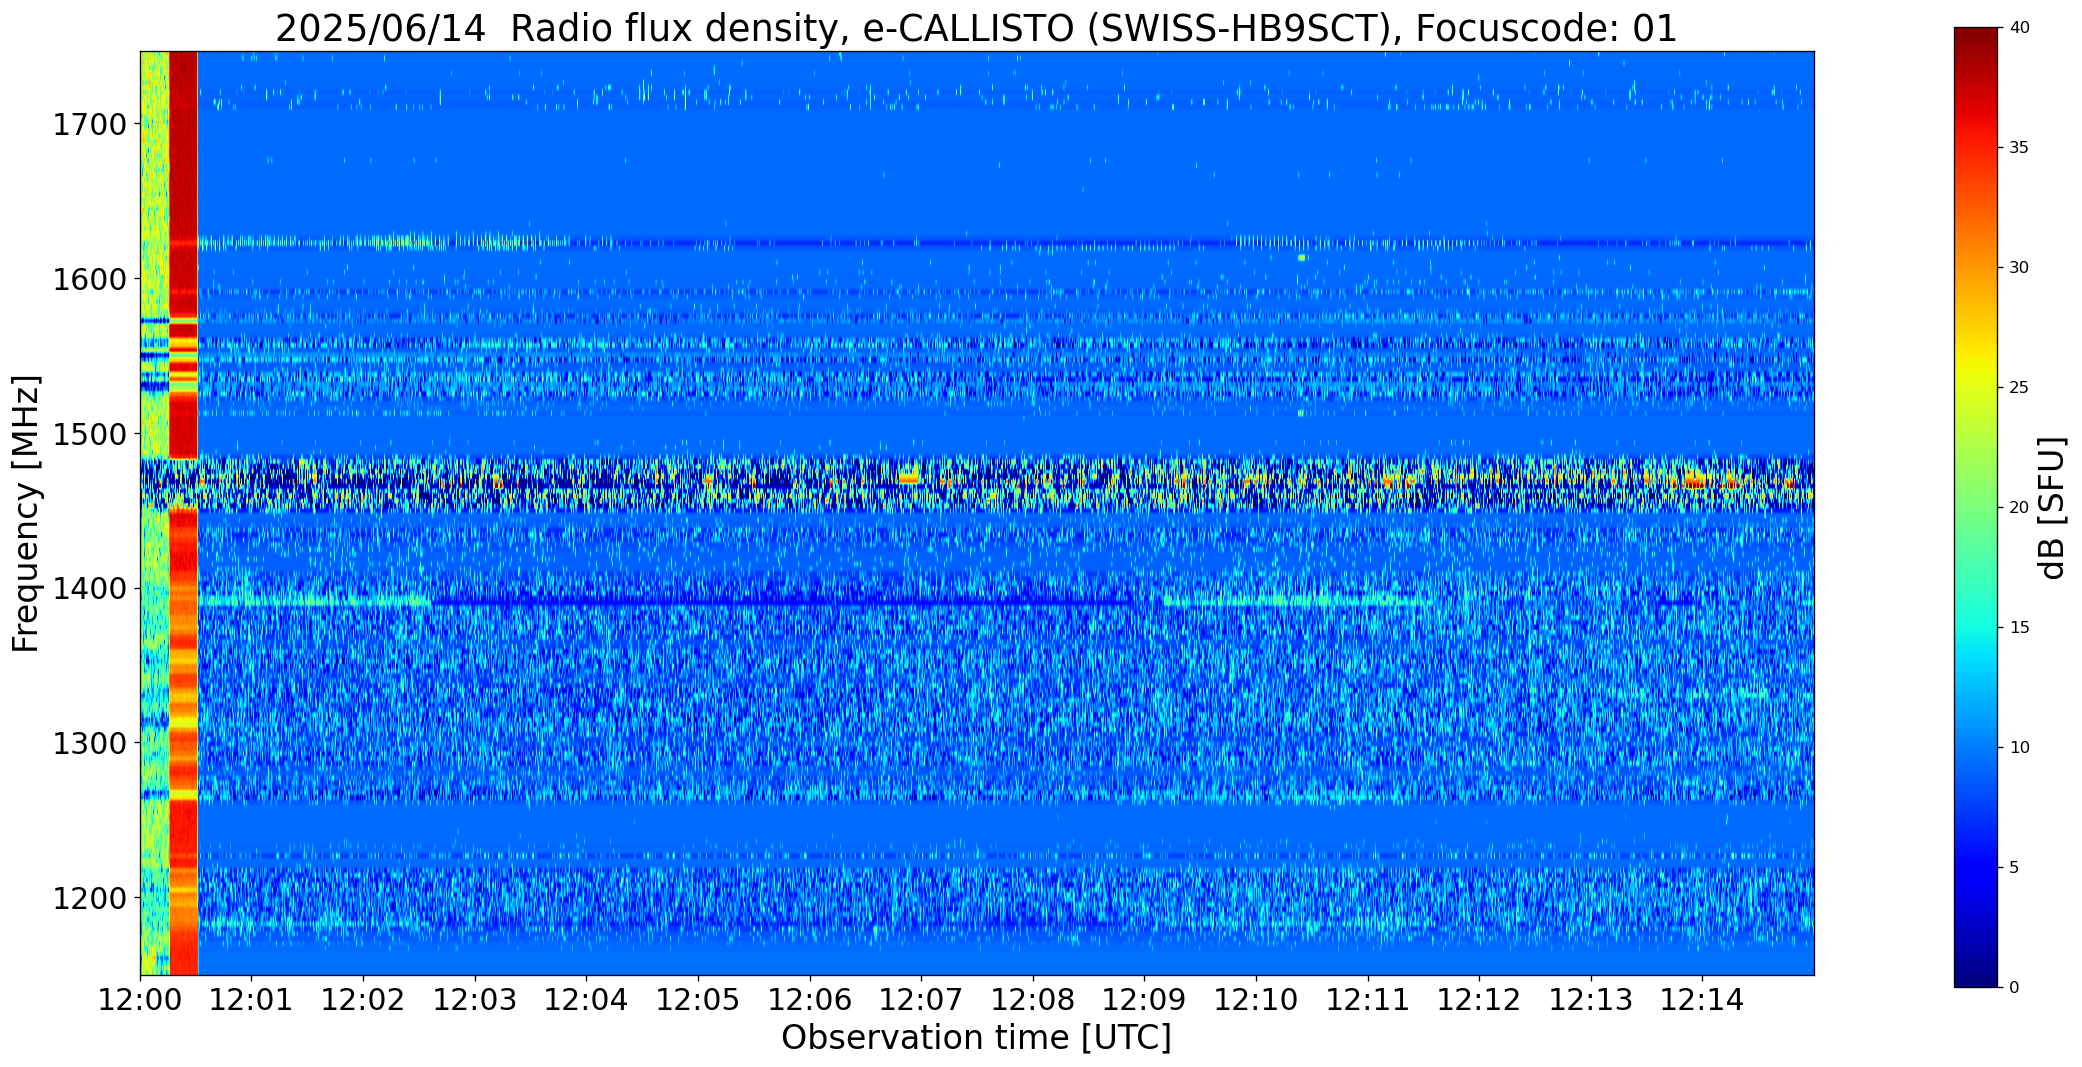Click the colorbar tick label 40
Viewport: 2082px width, 1067px height.
2019,28
